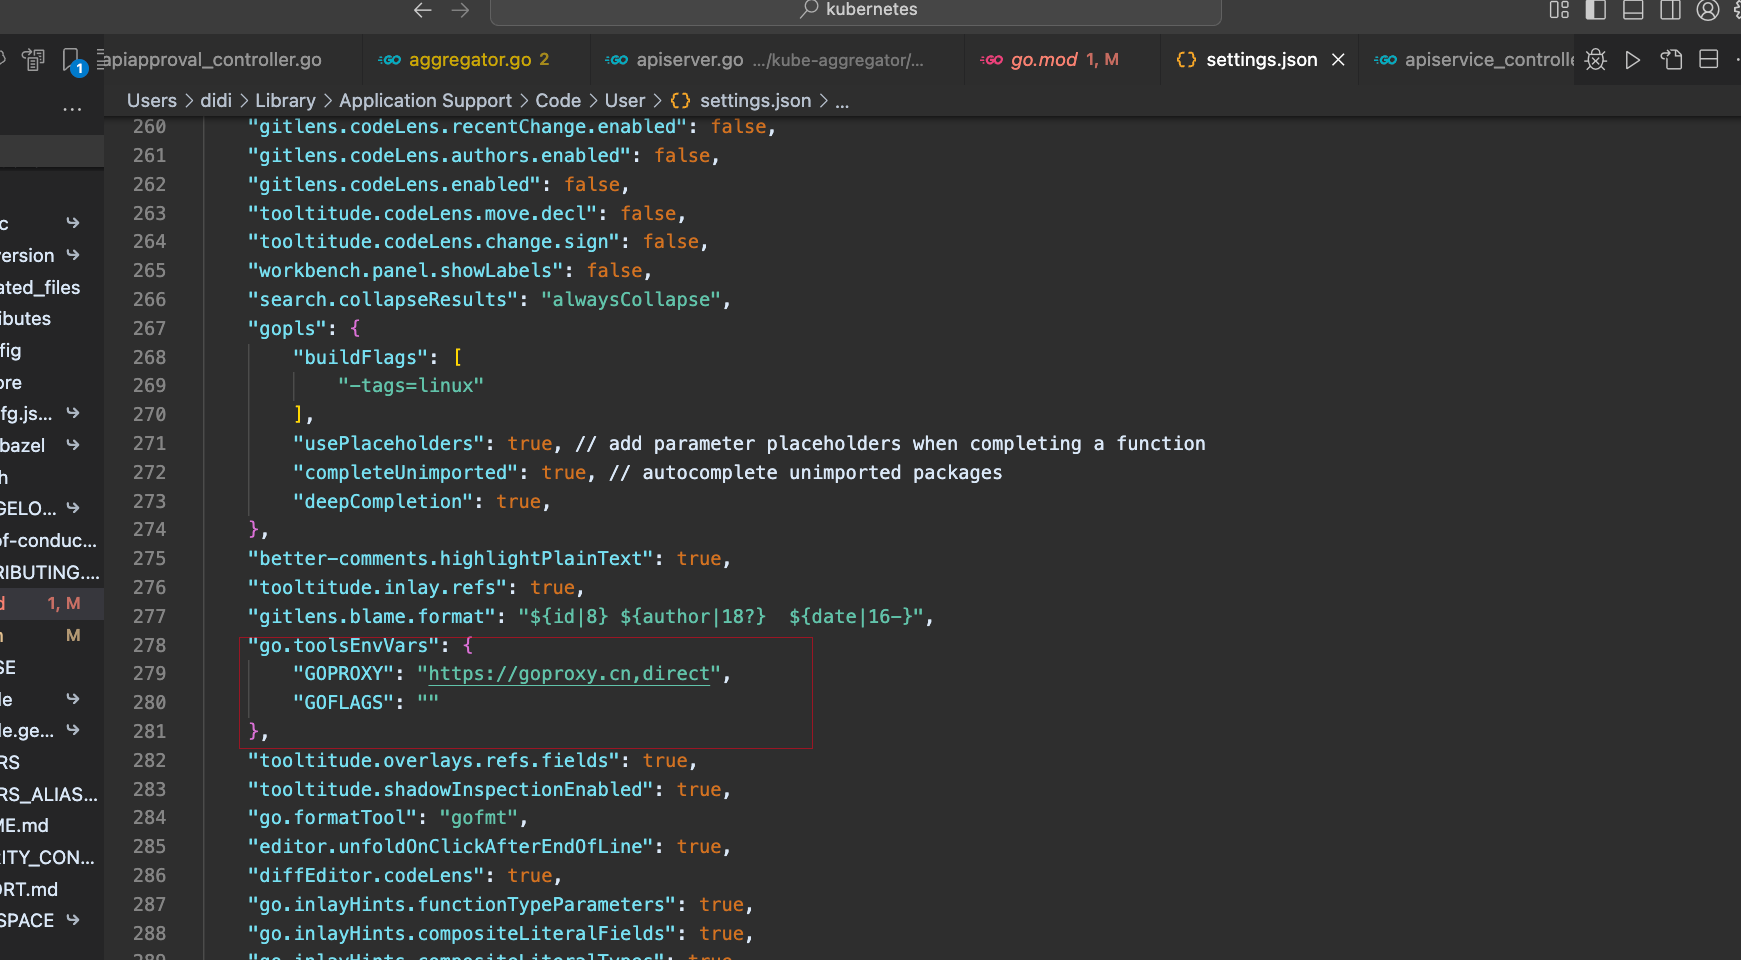The image size is (1741, 960).
Task: Click line number 278
Action: pyautogui.click(x=149, y=645)
